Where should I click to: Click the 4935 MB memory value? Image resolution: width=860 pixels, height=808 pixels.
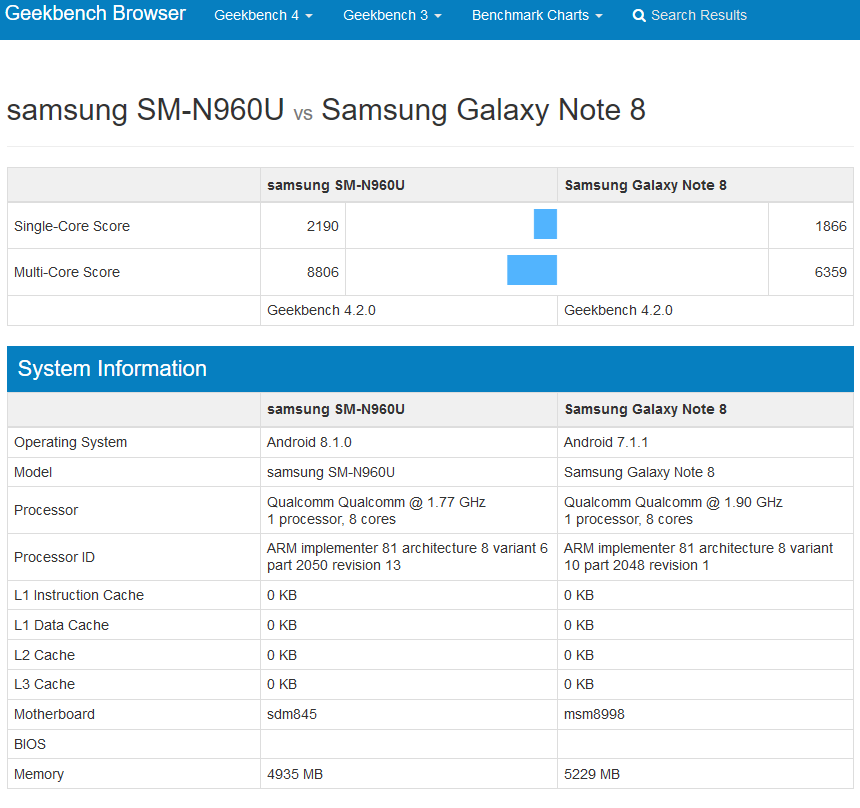295,774
